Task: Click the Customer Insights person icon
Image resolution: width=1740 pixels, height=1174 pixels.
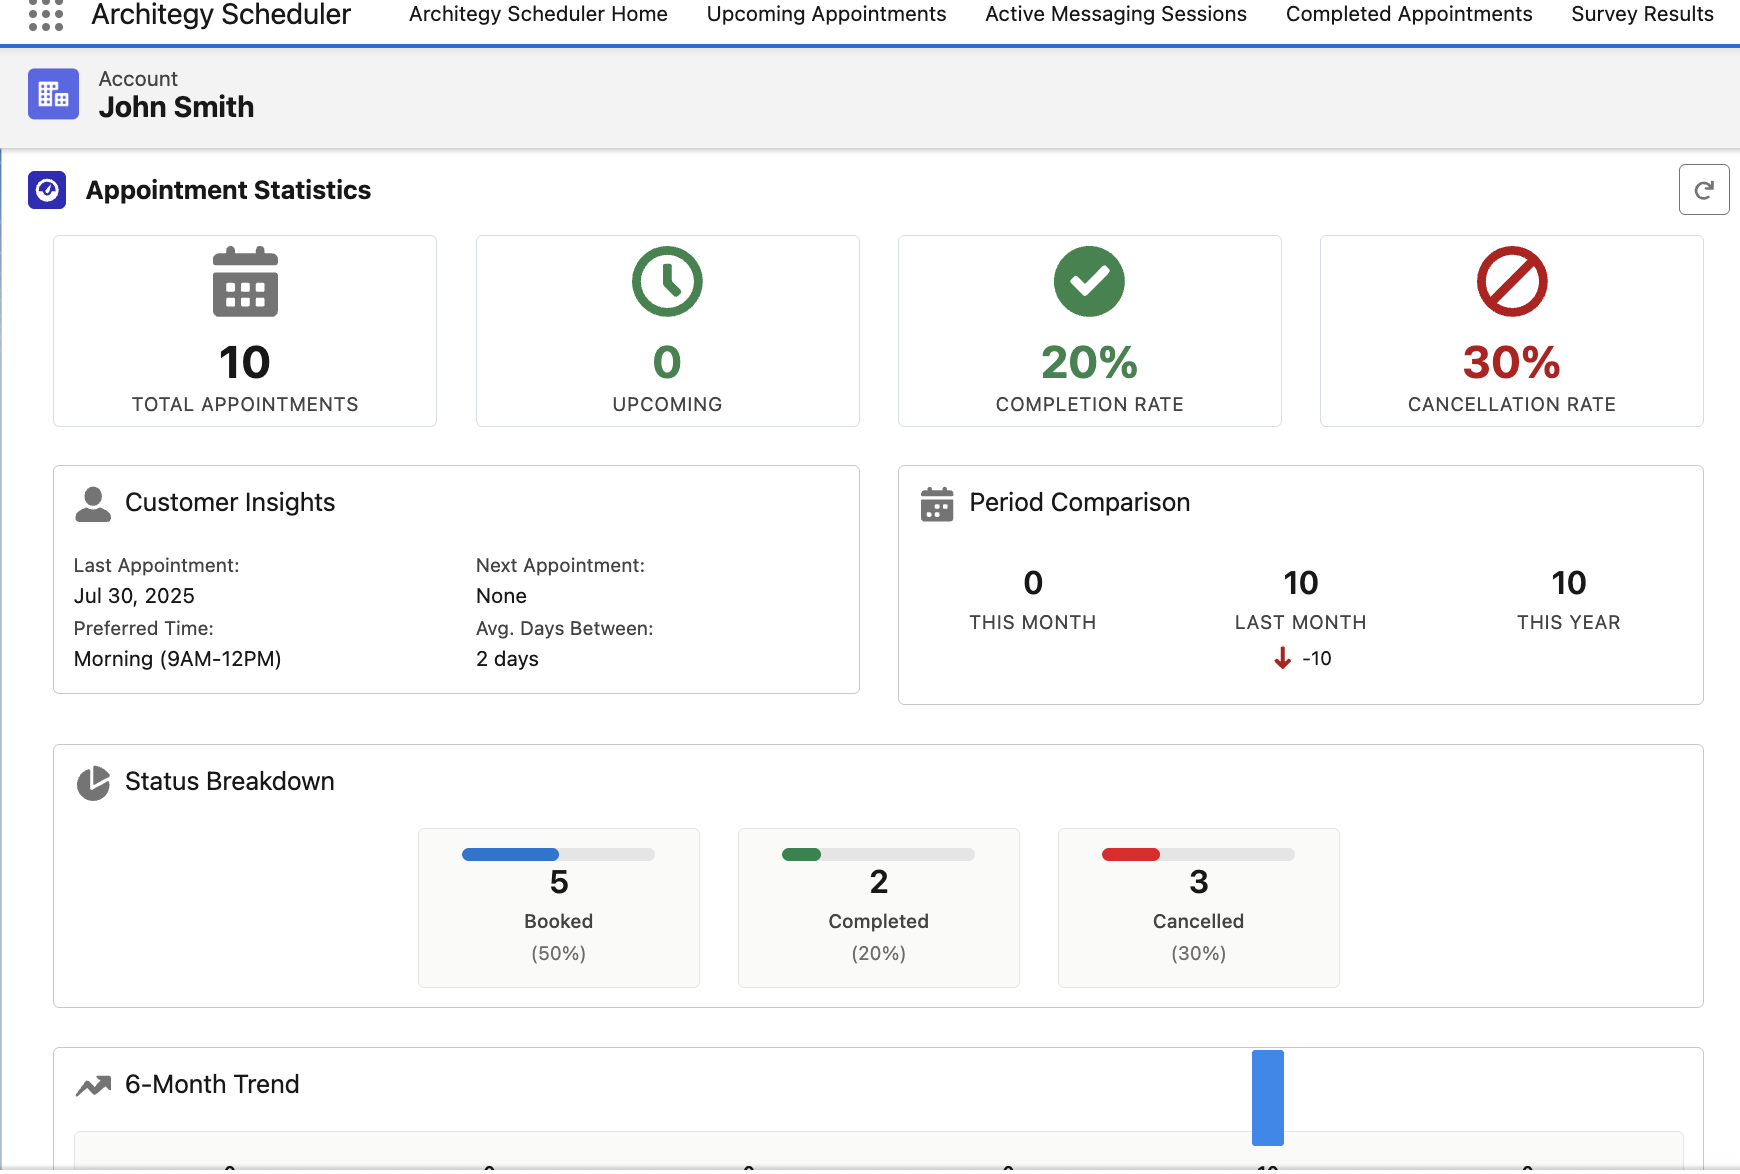Action: (93, 504)
